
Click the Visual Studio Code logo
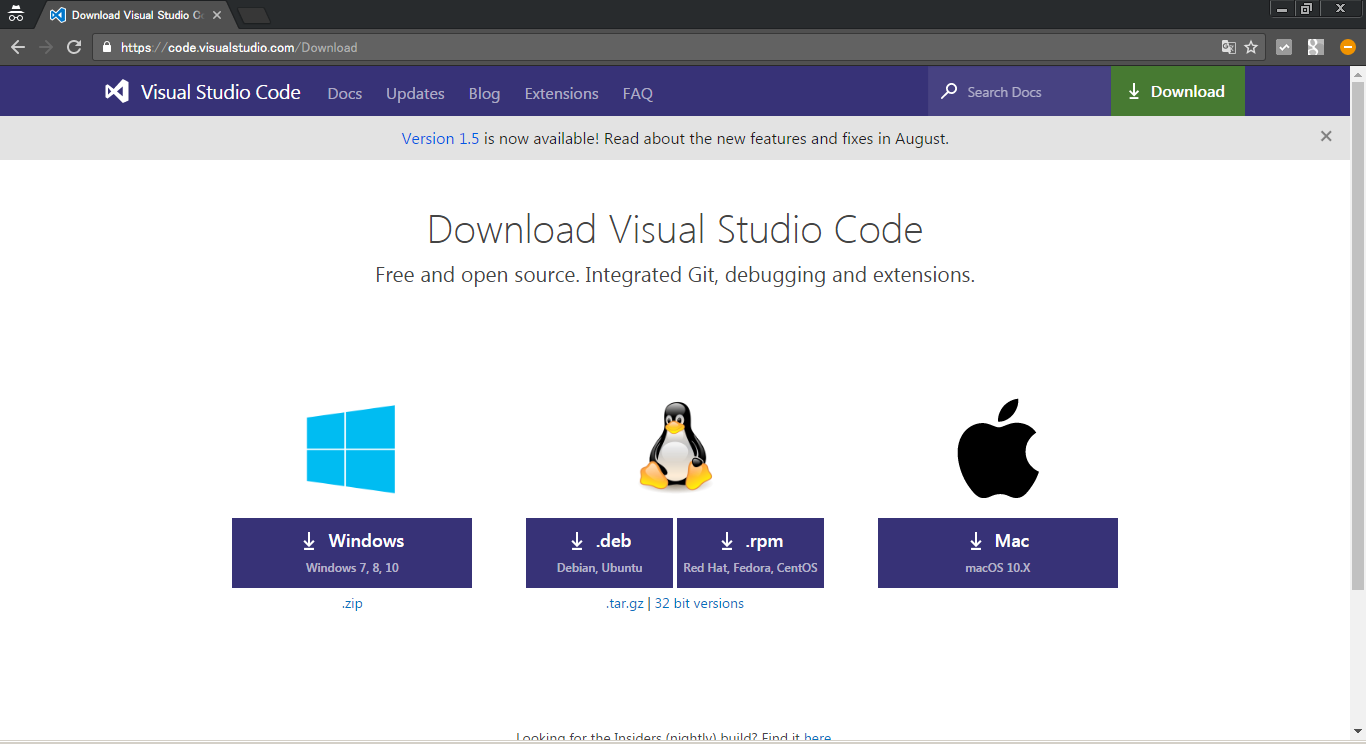click(x=117, y=91)
